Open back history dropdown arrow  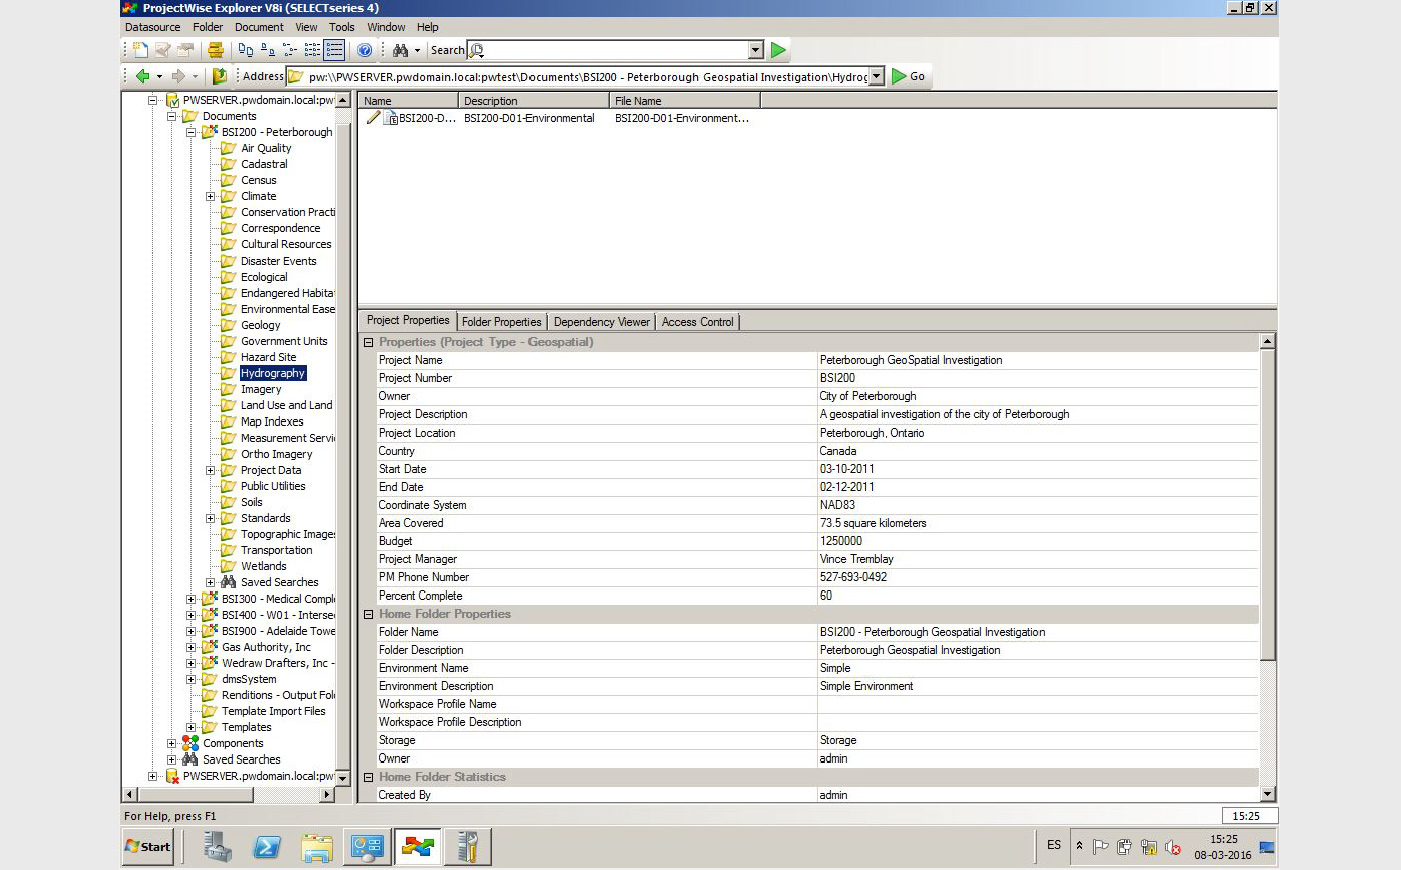(158, 76)
